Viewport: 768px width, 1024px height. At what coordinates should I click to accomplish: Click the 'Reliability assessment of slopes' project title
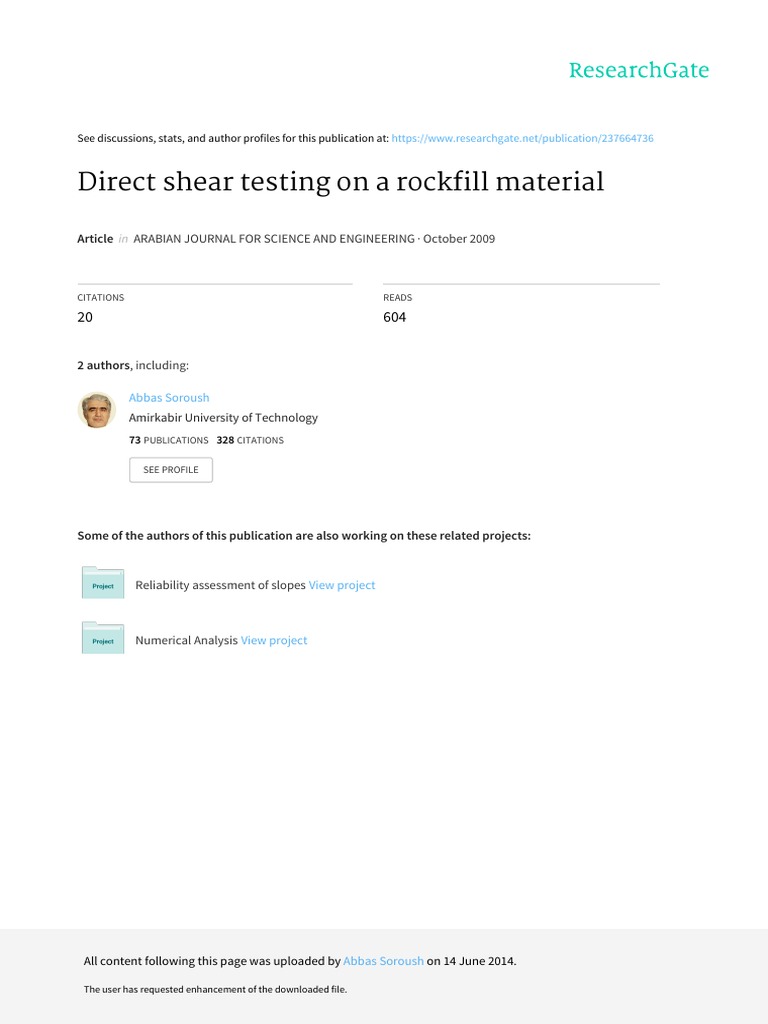click(x=220, y=585)
